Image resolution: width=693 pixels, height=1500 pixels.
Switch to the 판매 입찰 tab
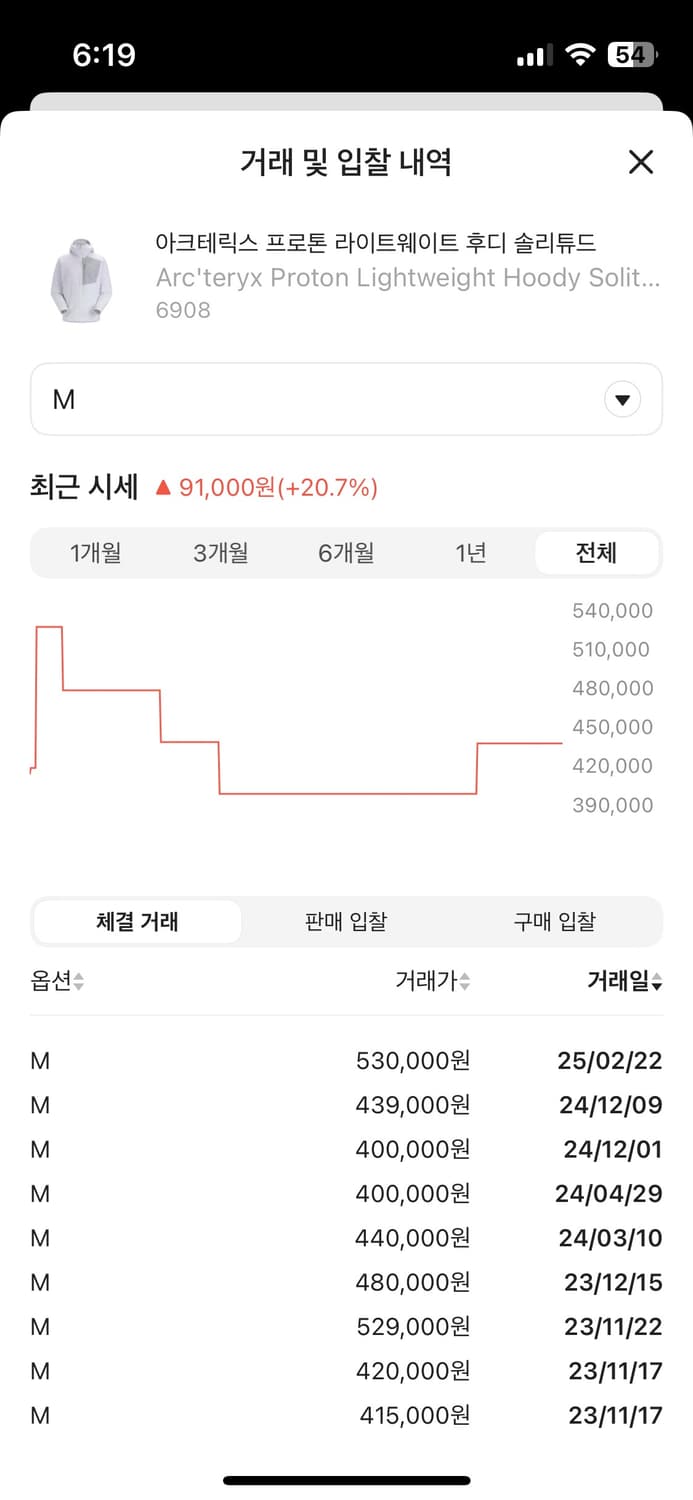(x=344, y=921)
